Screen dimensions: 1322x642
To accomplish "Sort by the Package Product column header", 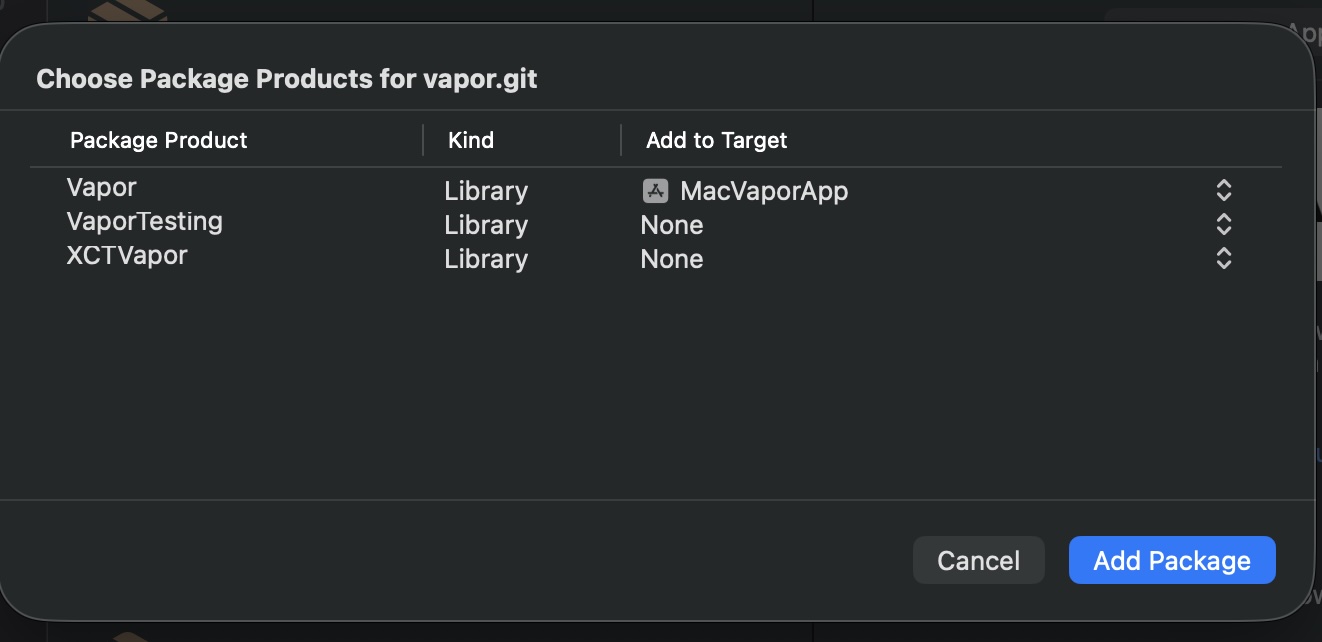I will (159, 140).
